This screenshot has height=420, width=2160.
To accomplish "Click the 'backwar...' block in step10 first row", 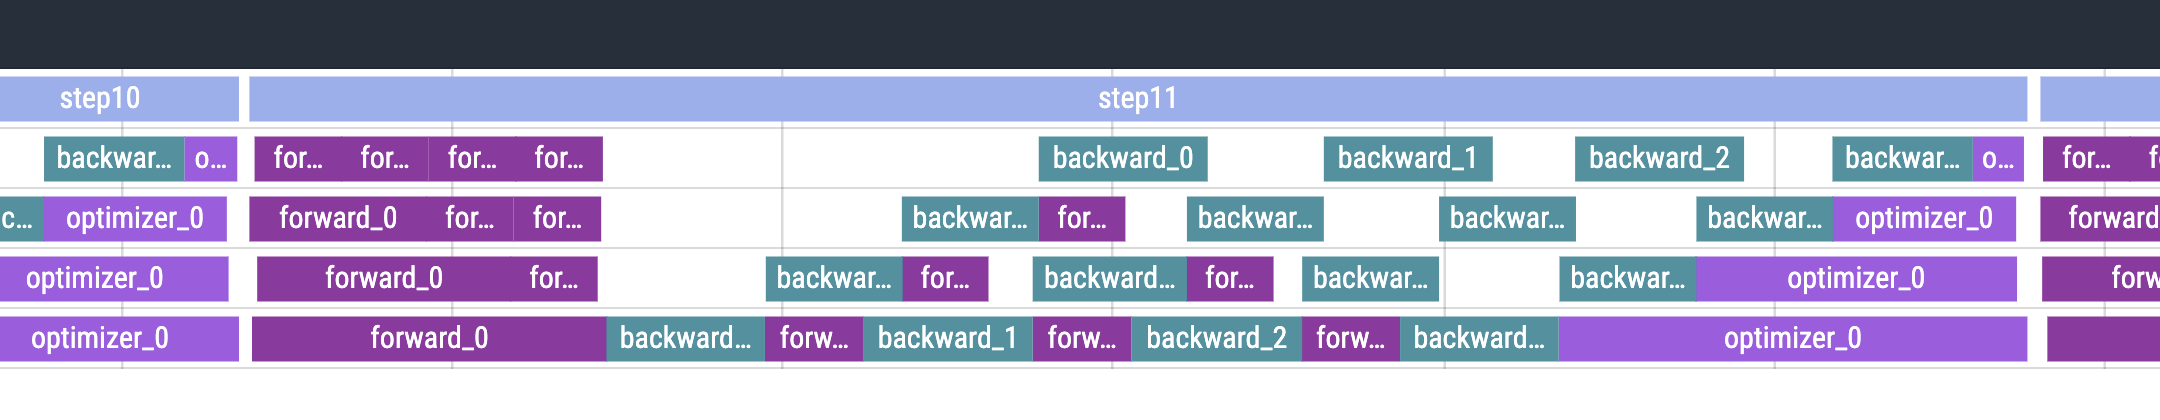I will [114, 159].
